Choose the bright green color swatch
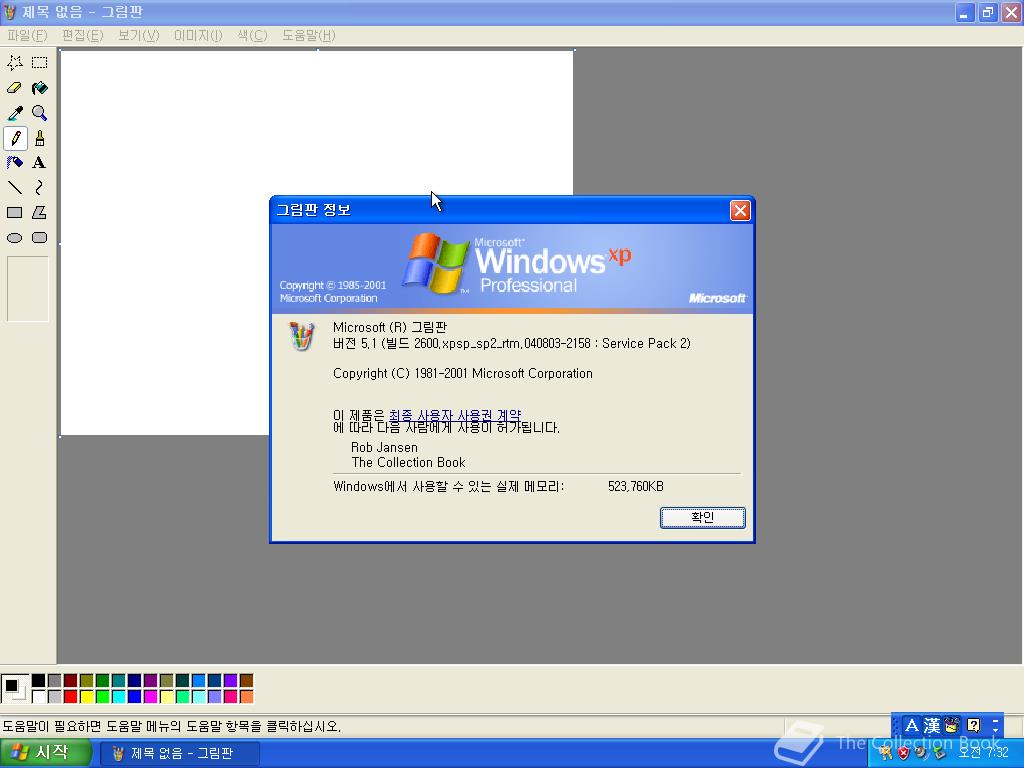Screen dimensions: 1024x768 tap(103, 697)
